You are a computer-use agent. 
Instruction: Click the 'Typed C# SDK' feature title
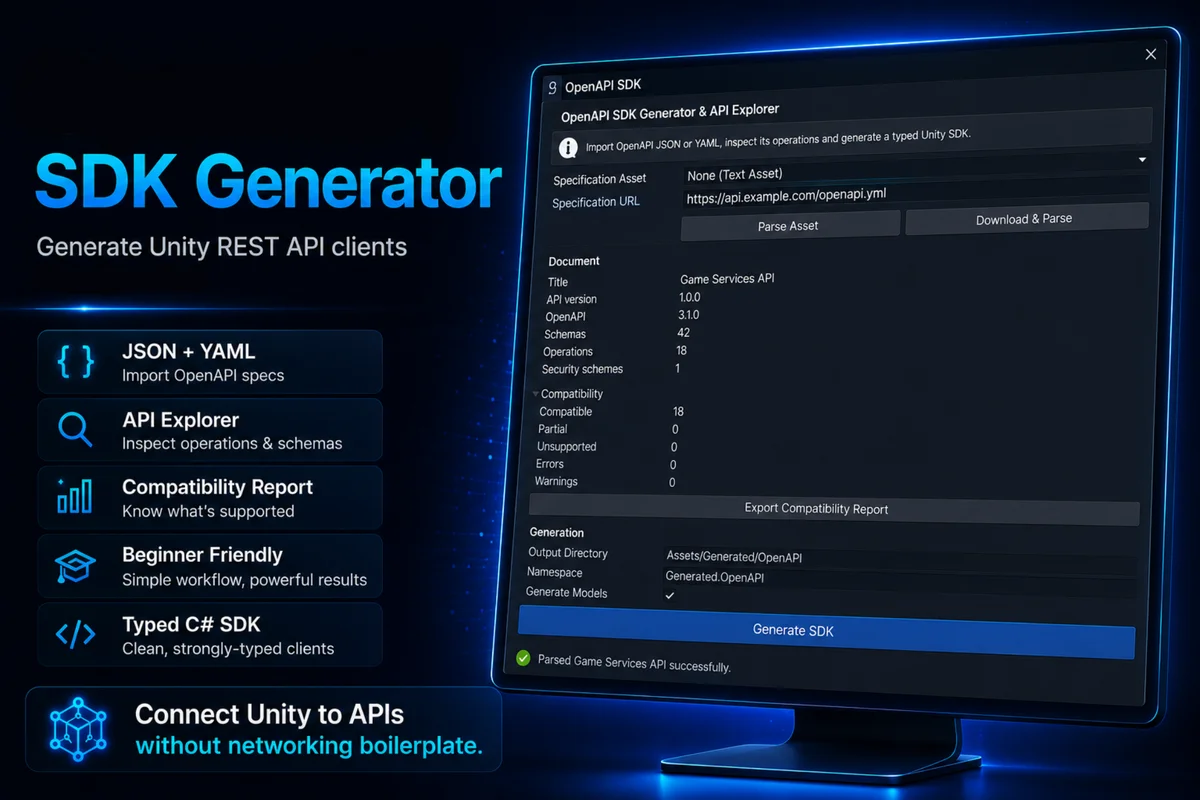pos(191,624)
